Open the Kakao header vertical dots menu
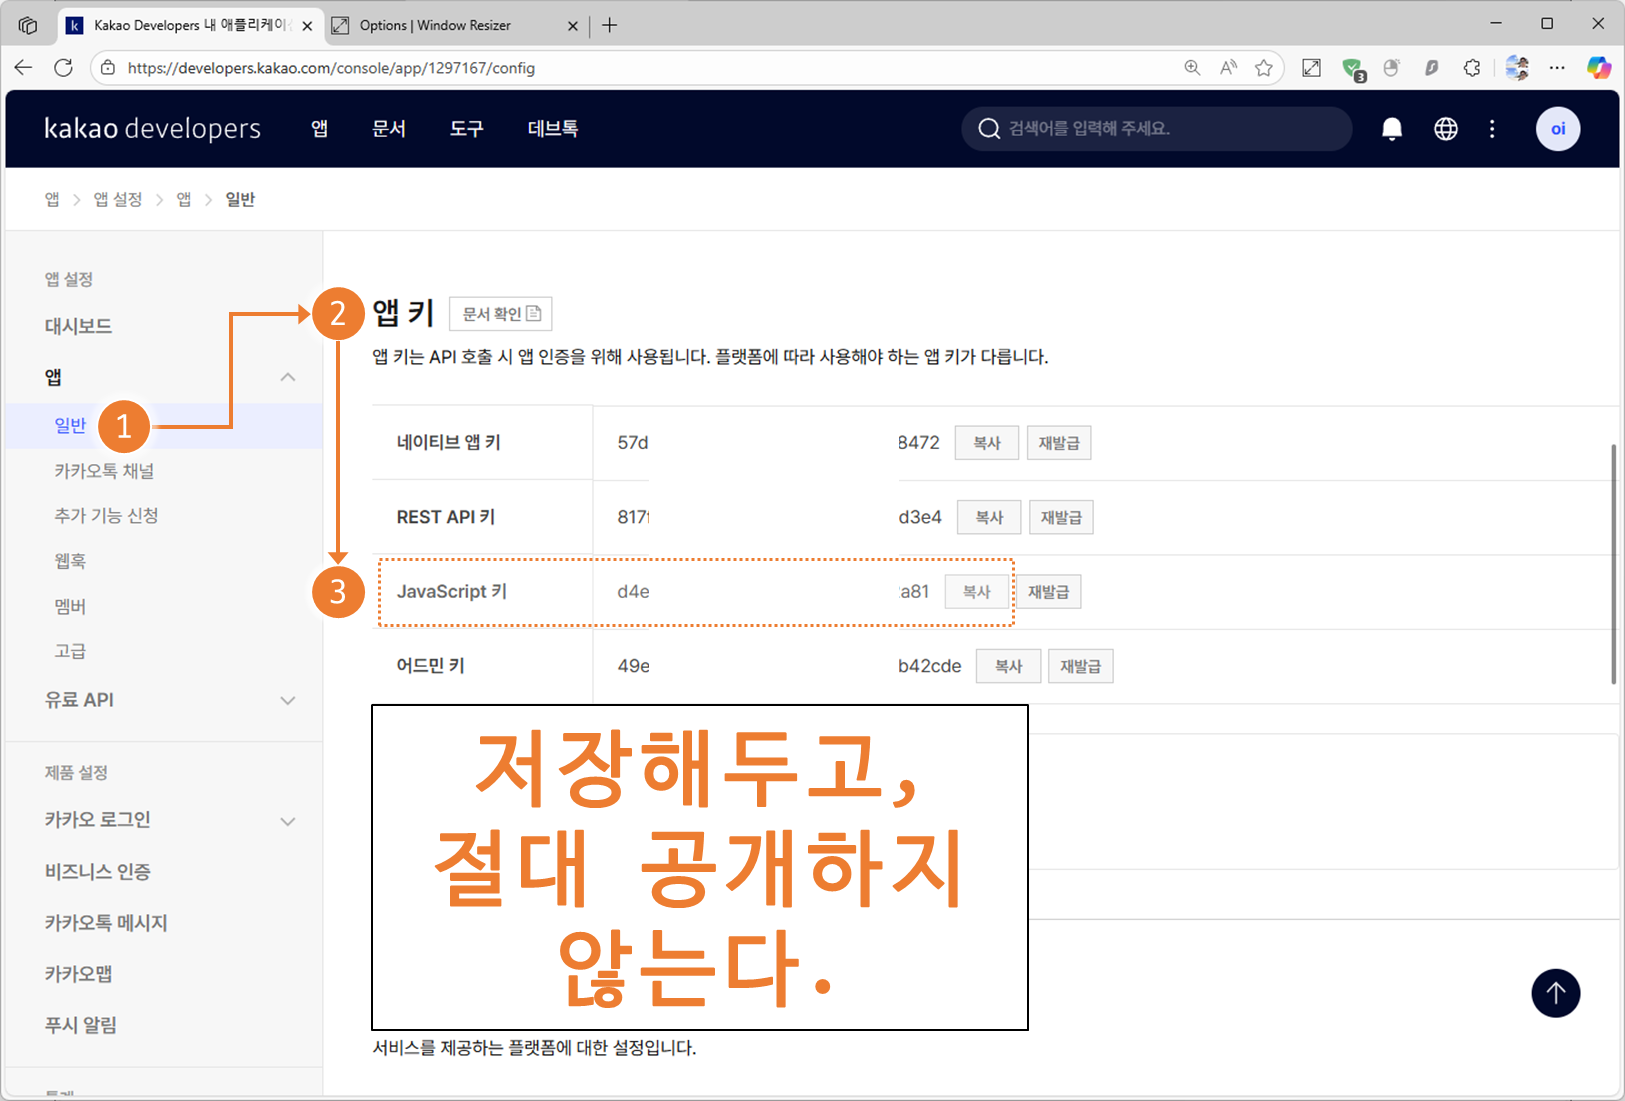 click(1492, 129)
